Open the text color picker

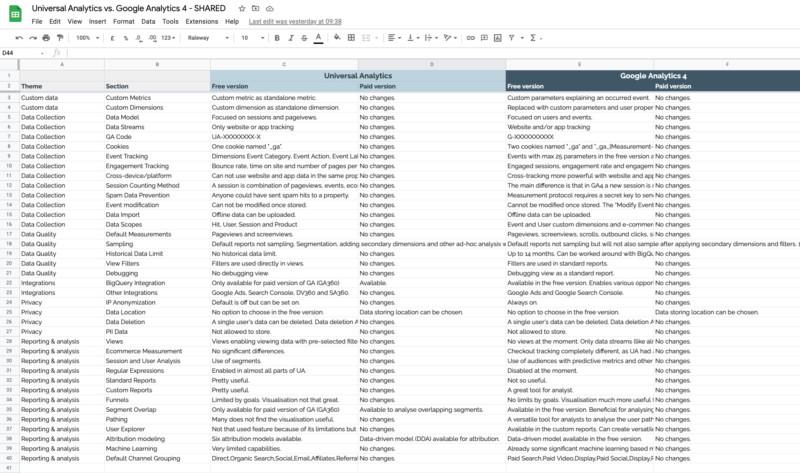coord(318,38)
